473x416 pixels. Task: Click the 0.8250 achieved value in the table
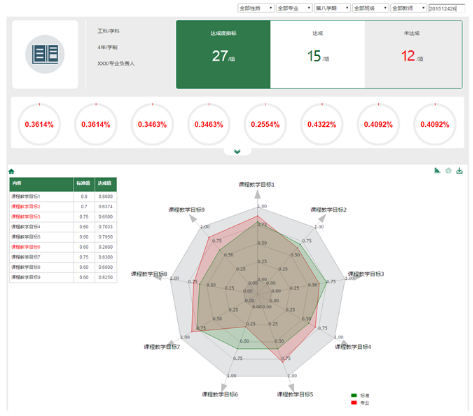[x=106, y=277]
